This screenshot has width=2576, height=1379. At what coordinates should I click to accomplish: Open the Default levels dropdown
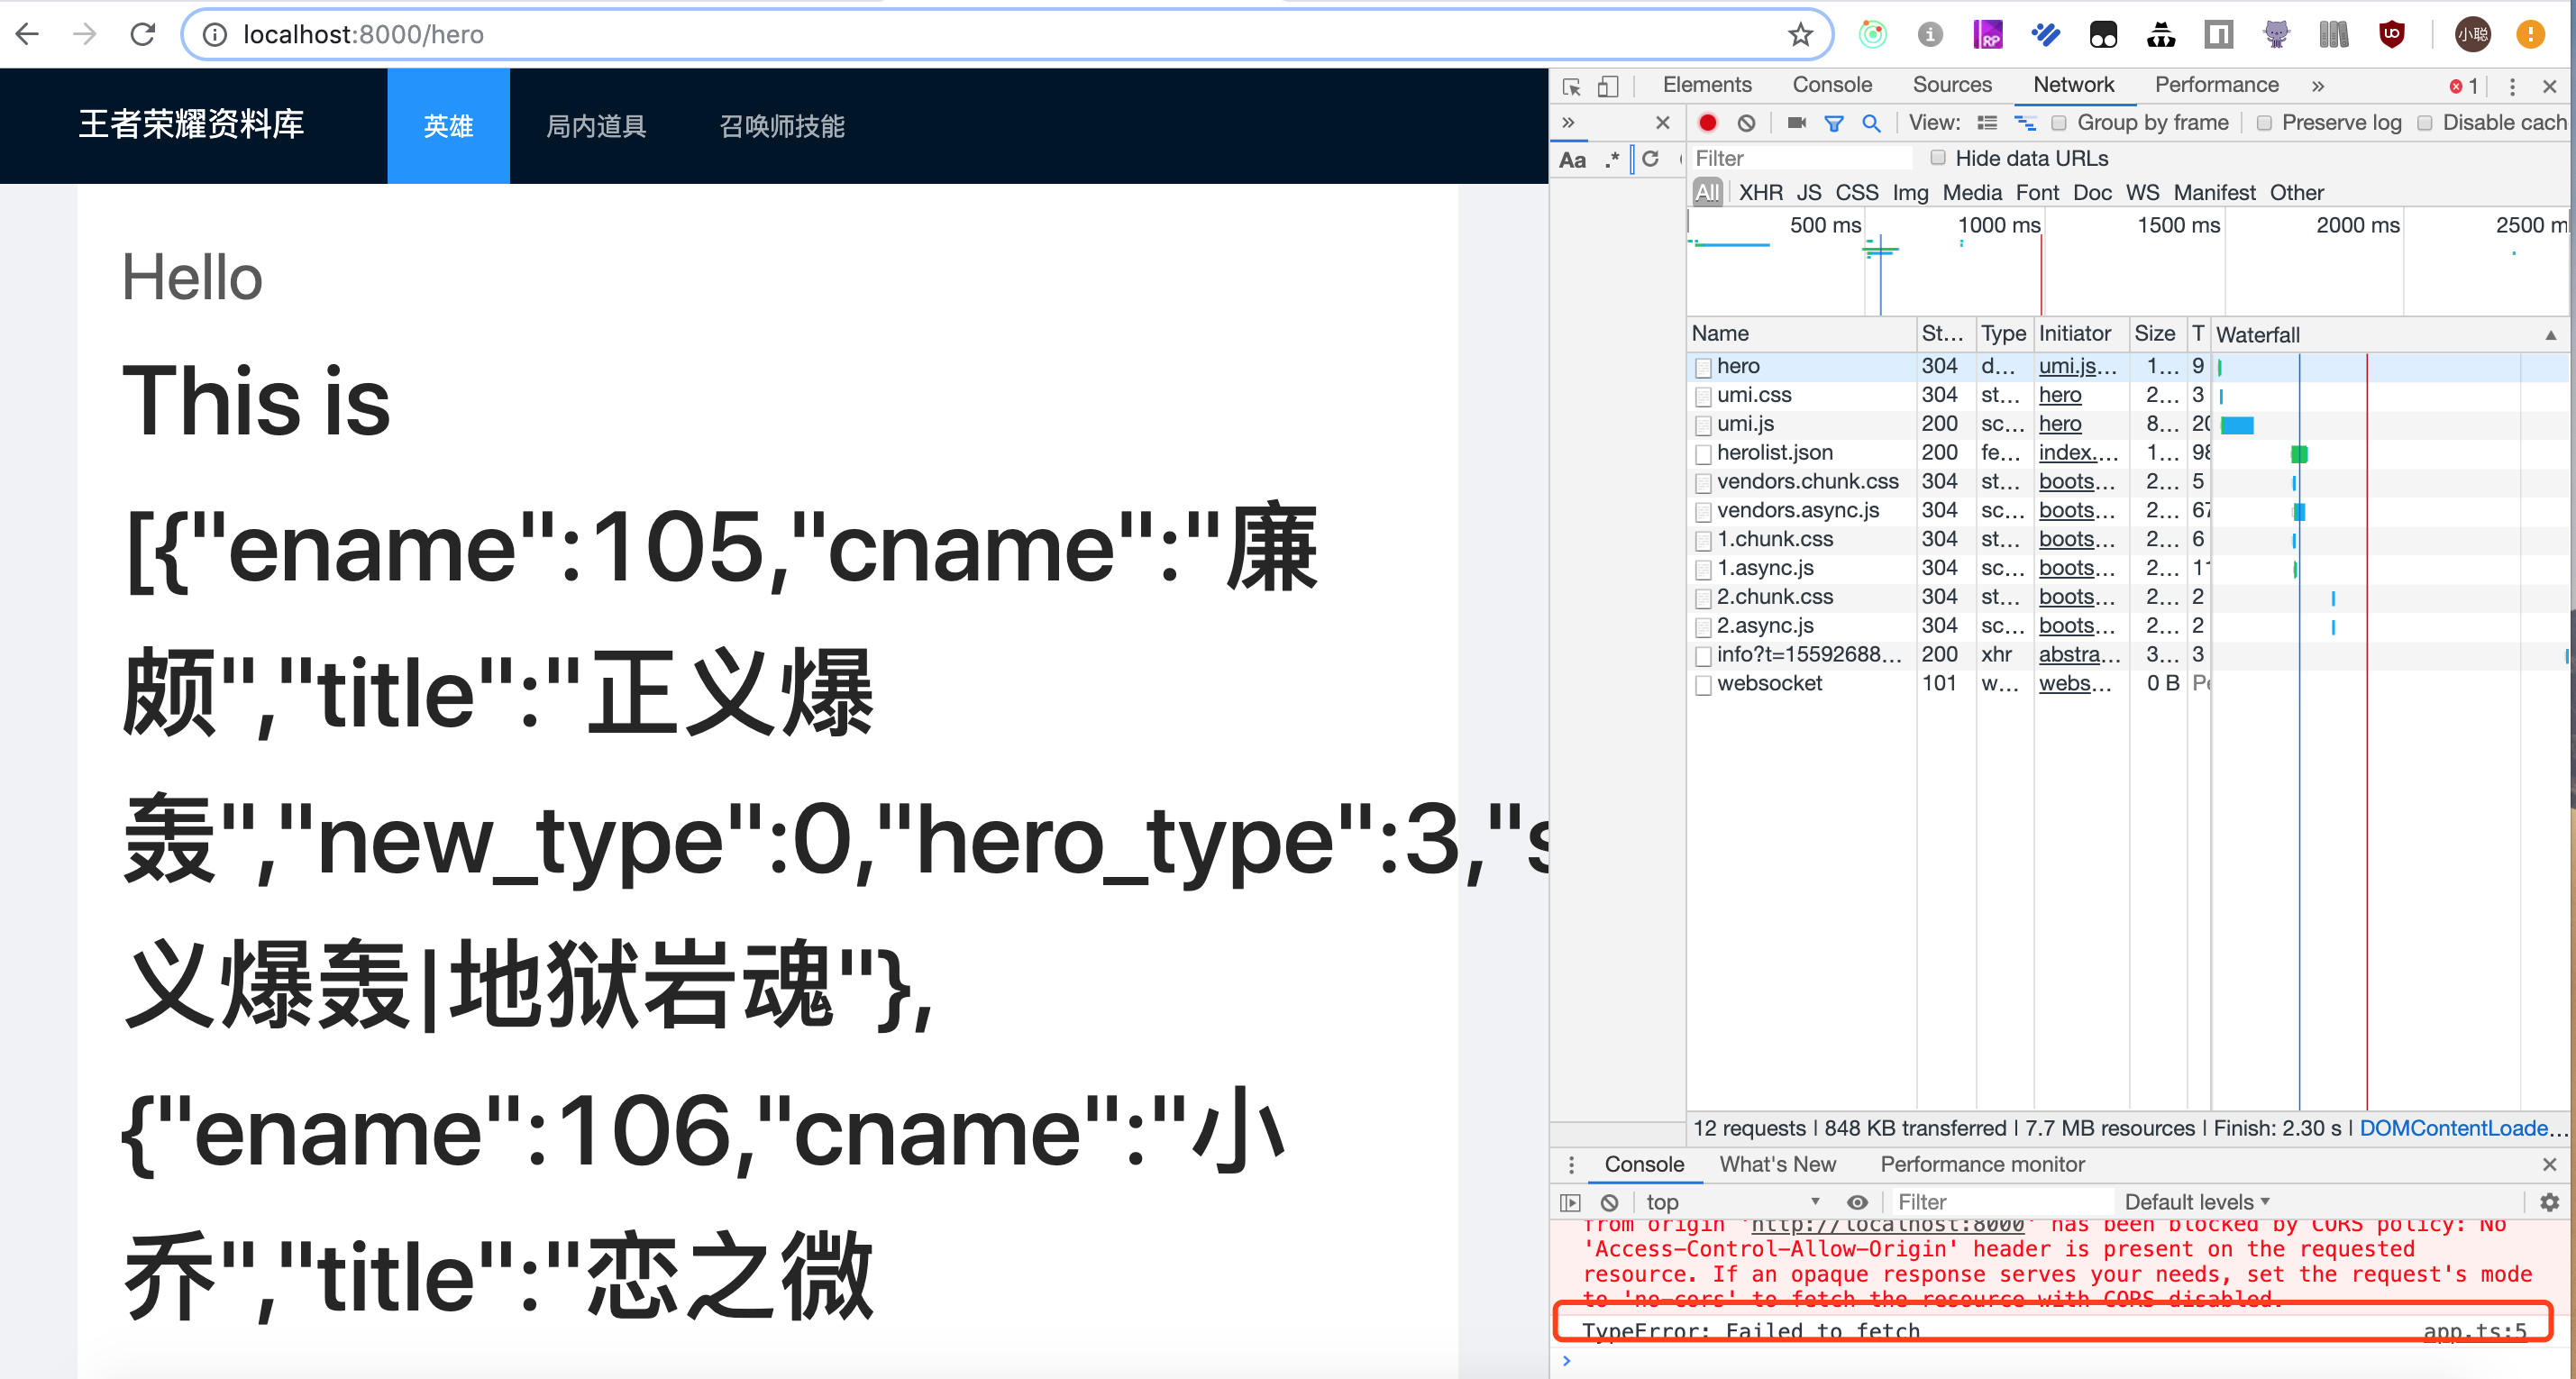[x=2197, y=1202]
